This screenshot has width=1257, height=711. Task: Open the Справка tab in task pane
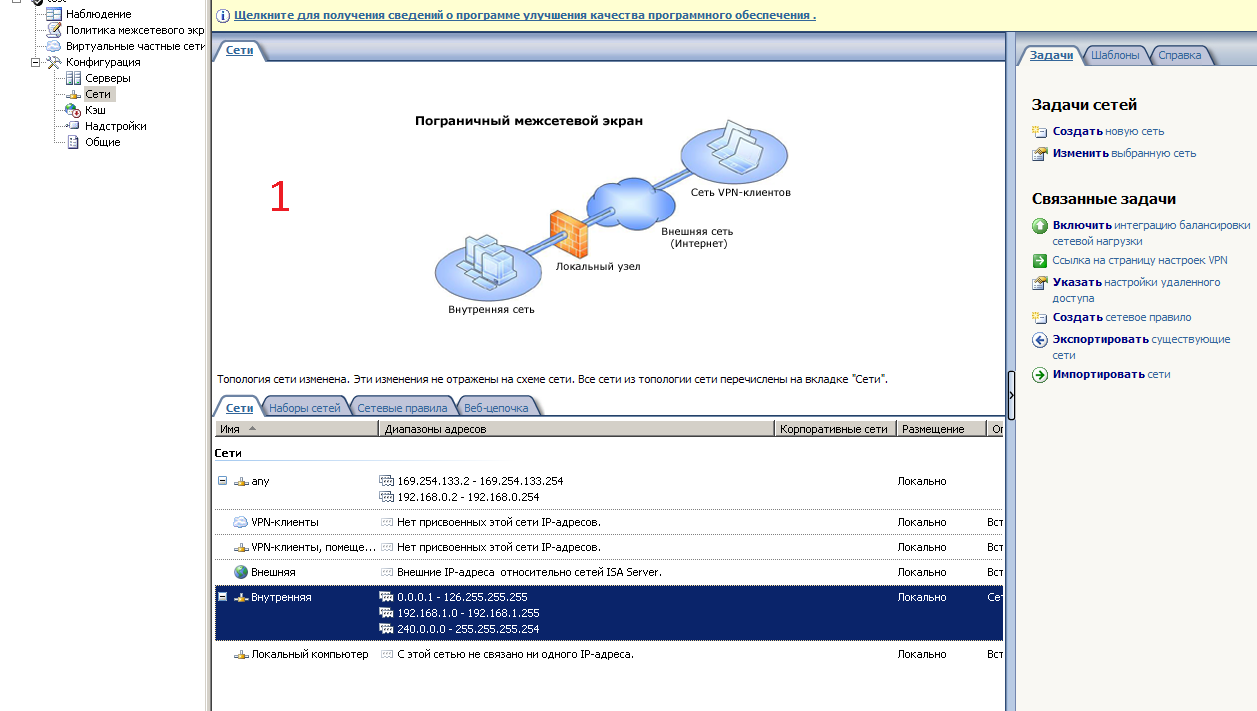[1179, 56]
